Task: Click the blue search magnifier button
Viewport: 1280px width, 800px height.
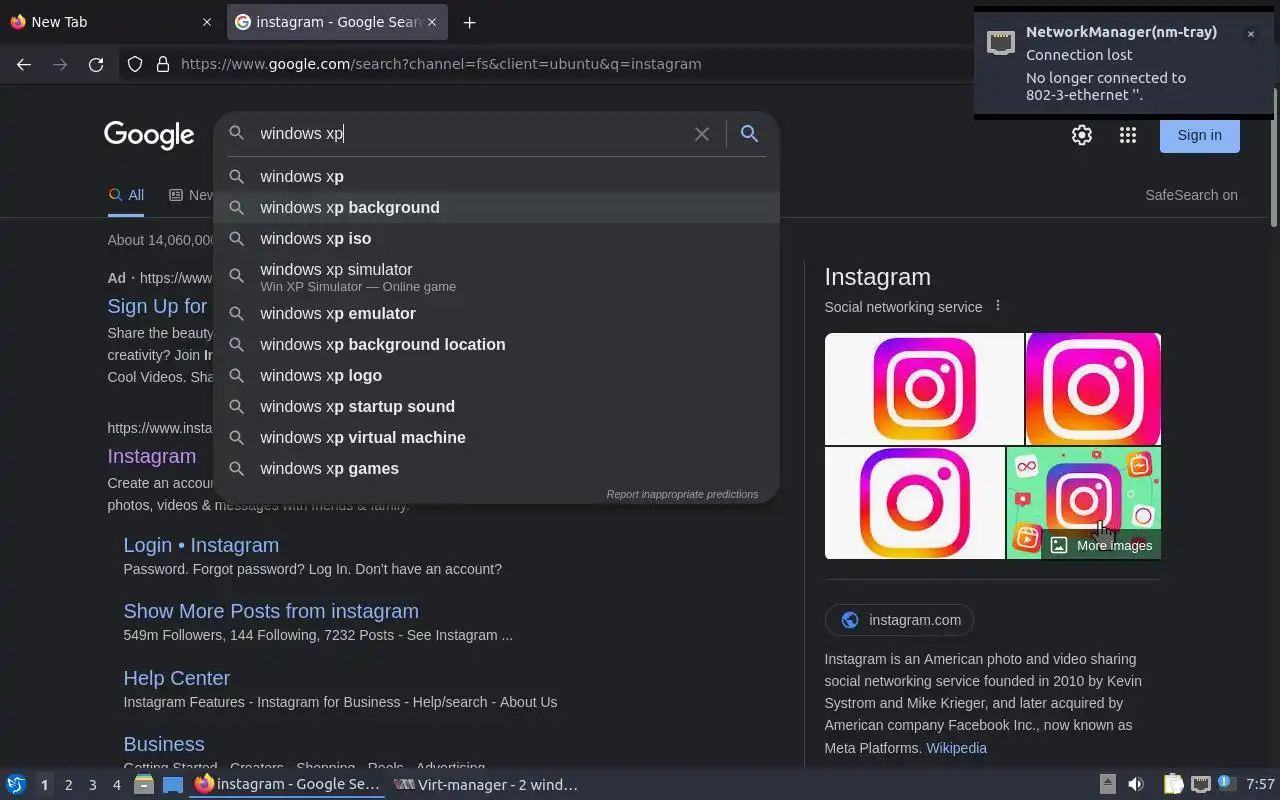Action: click(749, 133)
